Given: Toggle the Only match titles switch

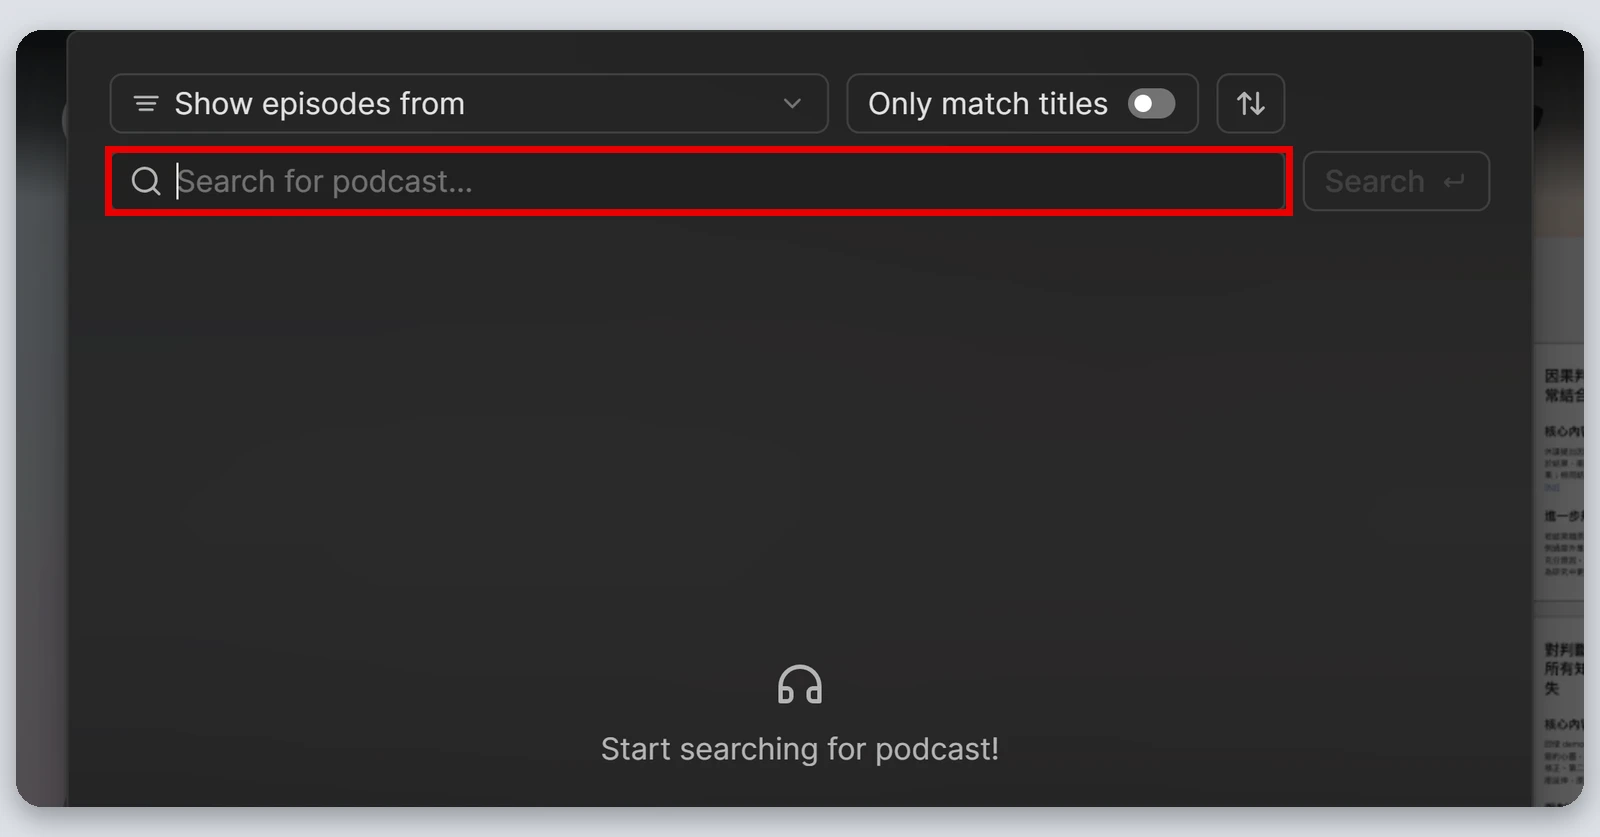Looking at the screenshot, I should tap(1151, 104).
